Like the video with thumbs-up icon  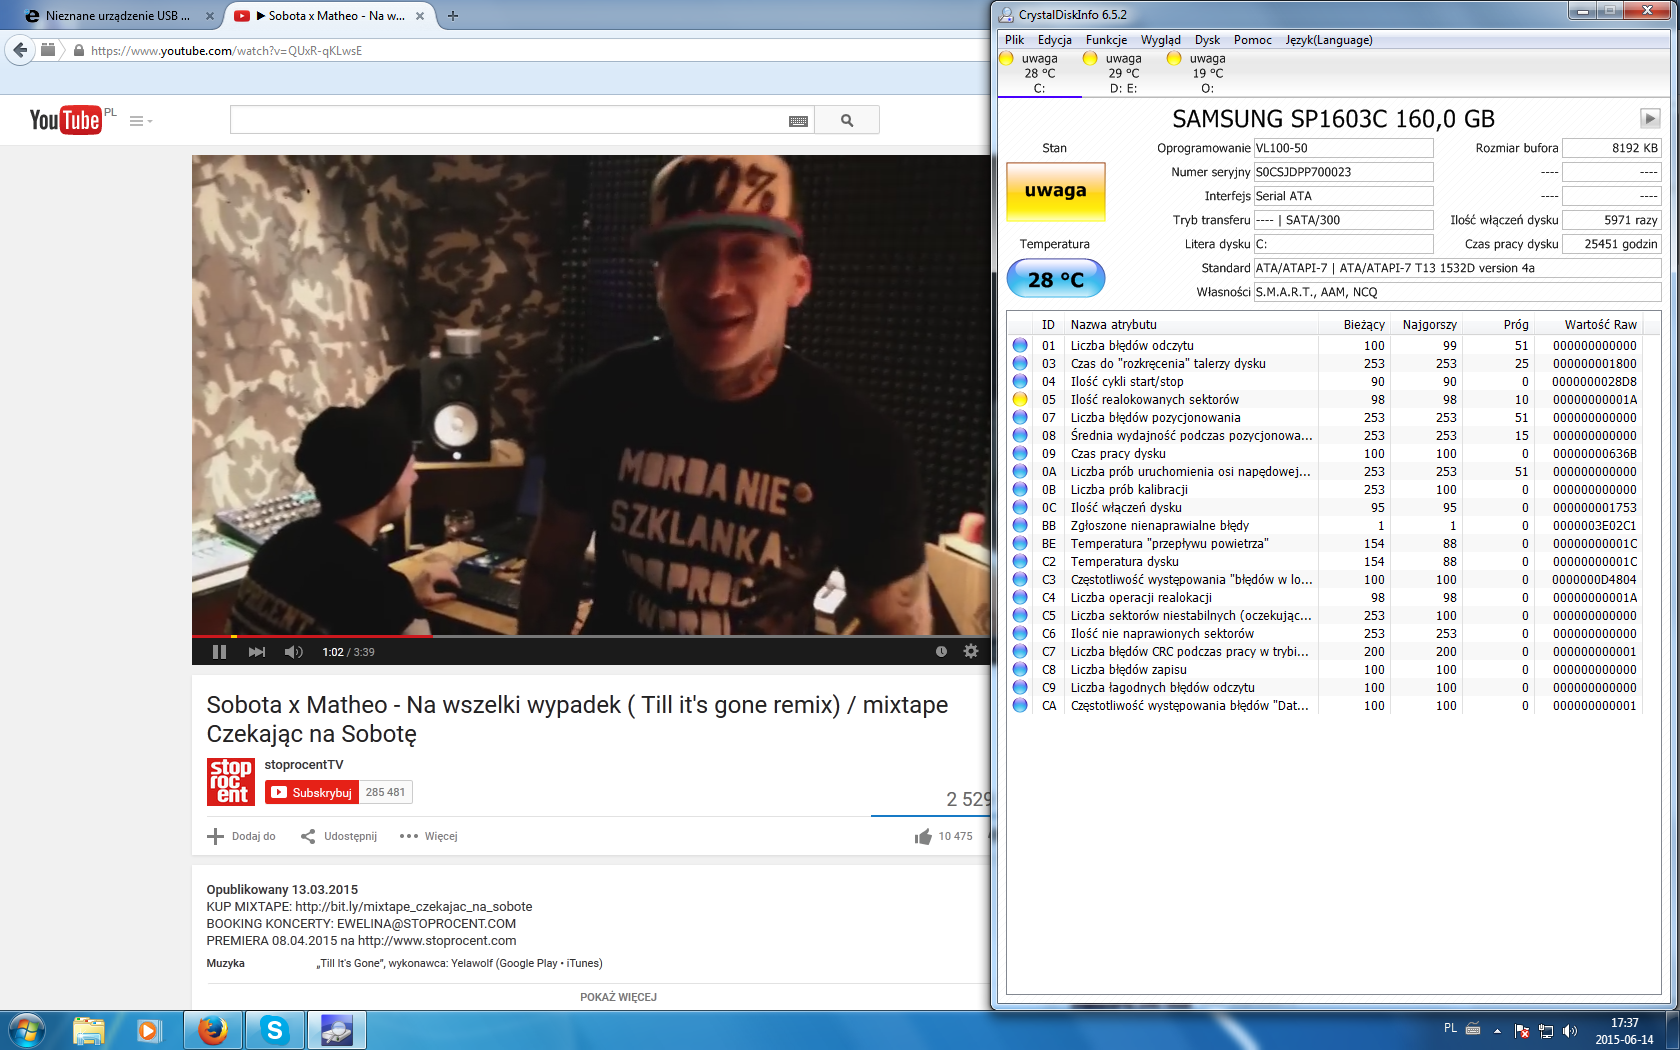point(923,836)
